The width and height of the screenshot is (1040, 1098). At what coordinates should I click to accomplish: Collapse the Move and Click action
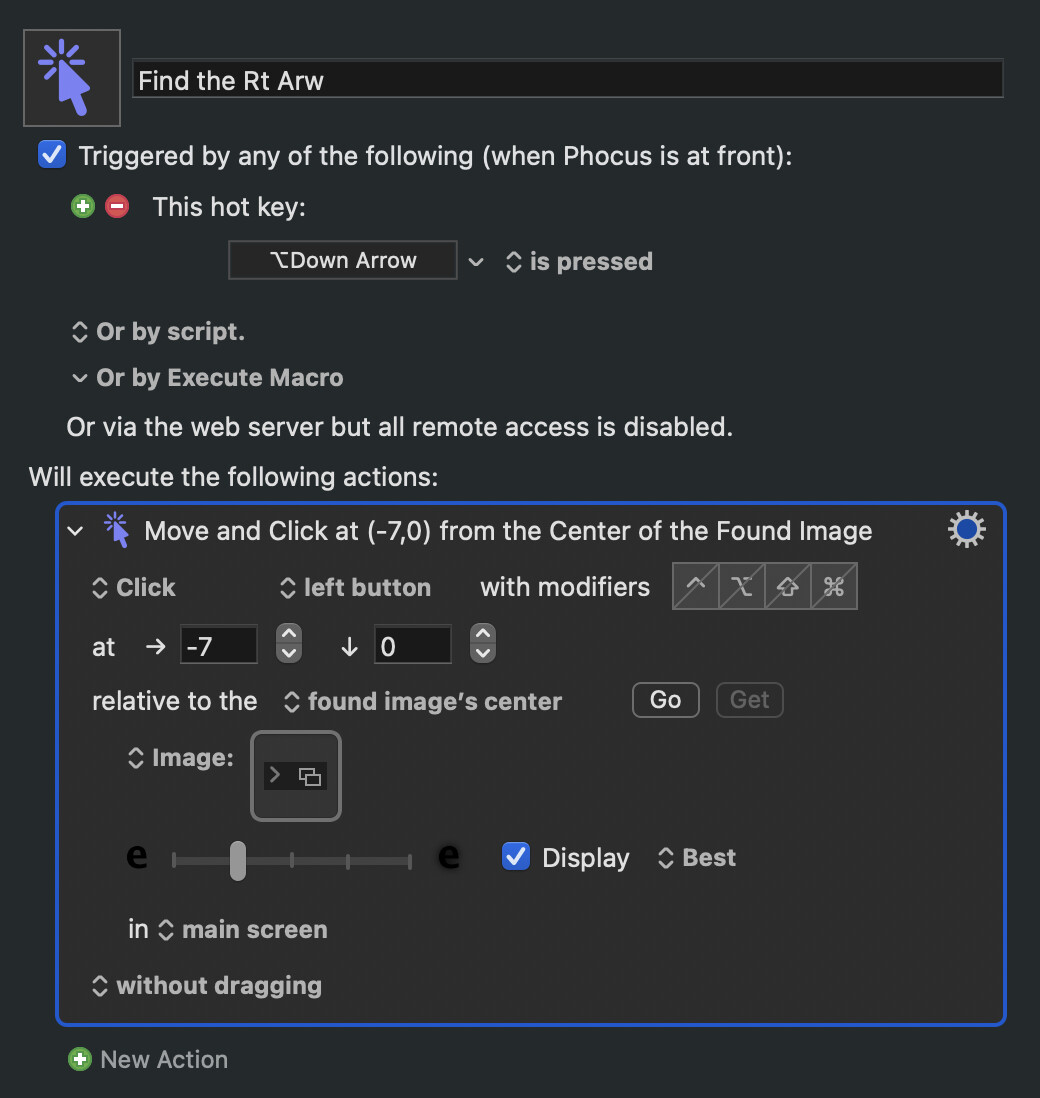point(75,531)
